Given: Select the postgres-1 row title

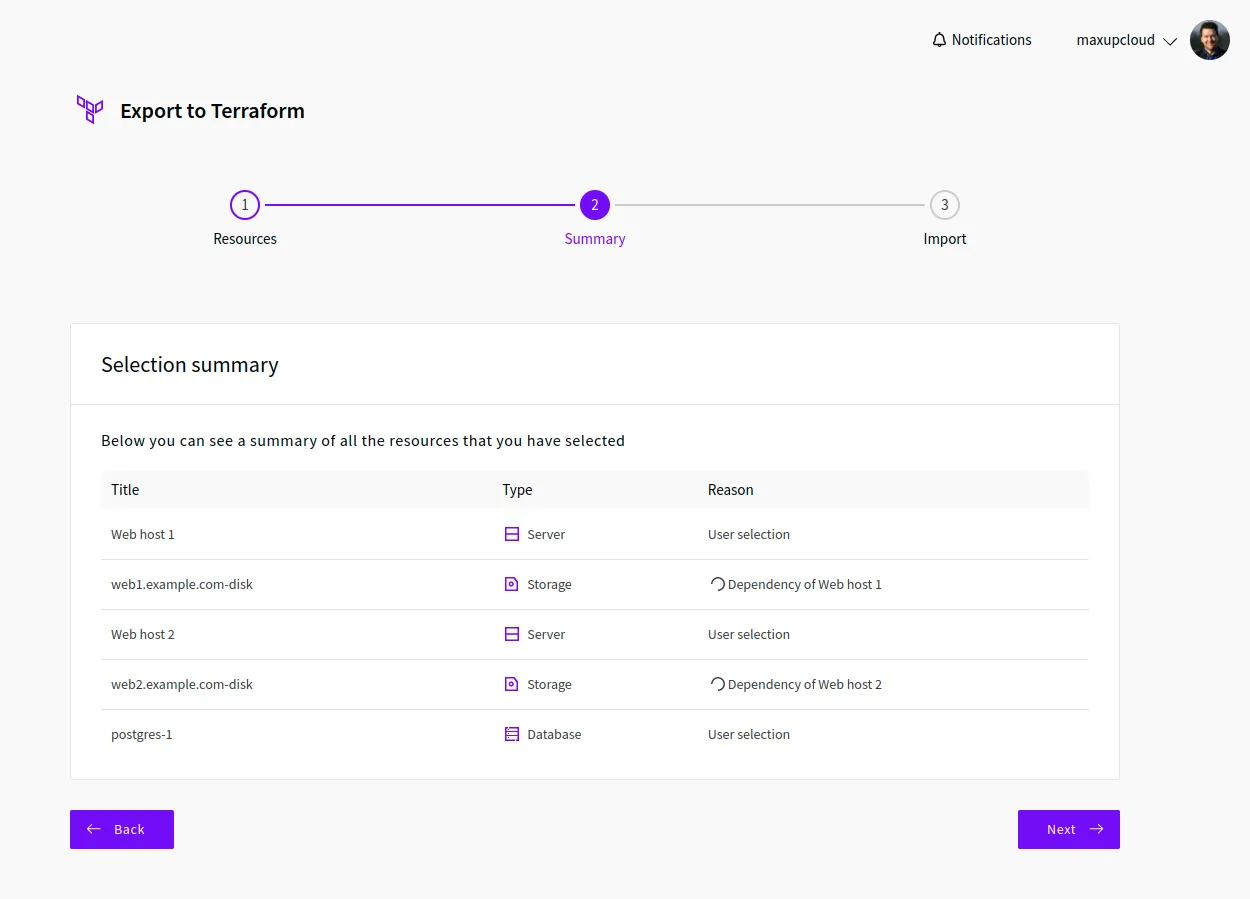Looking at the screenshot, I should [x=142, y=735].
